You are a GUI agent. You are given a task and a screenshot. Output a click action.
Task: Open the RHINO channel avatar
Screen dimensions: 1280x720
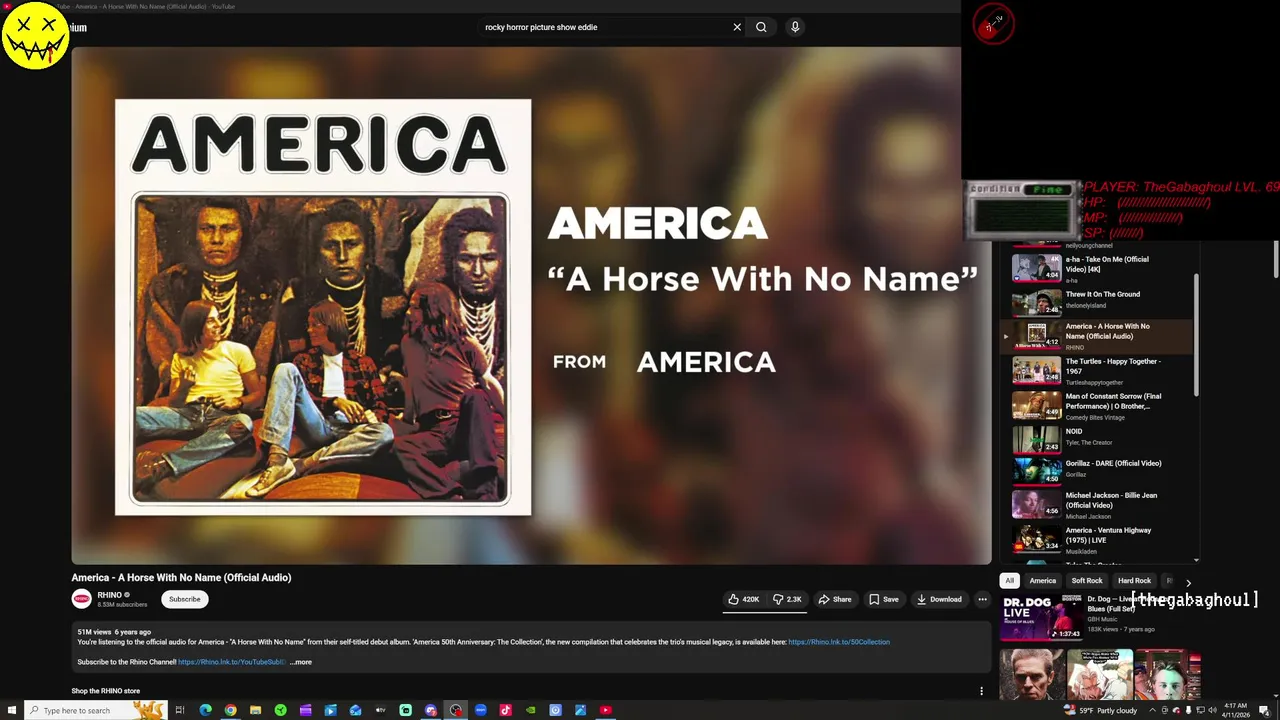82,599
